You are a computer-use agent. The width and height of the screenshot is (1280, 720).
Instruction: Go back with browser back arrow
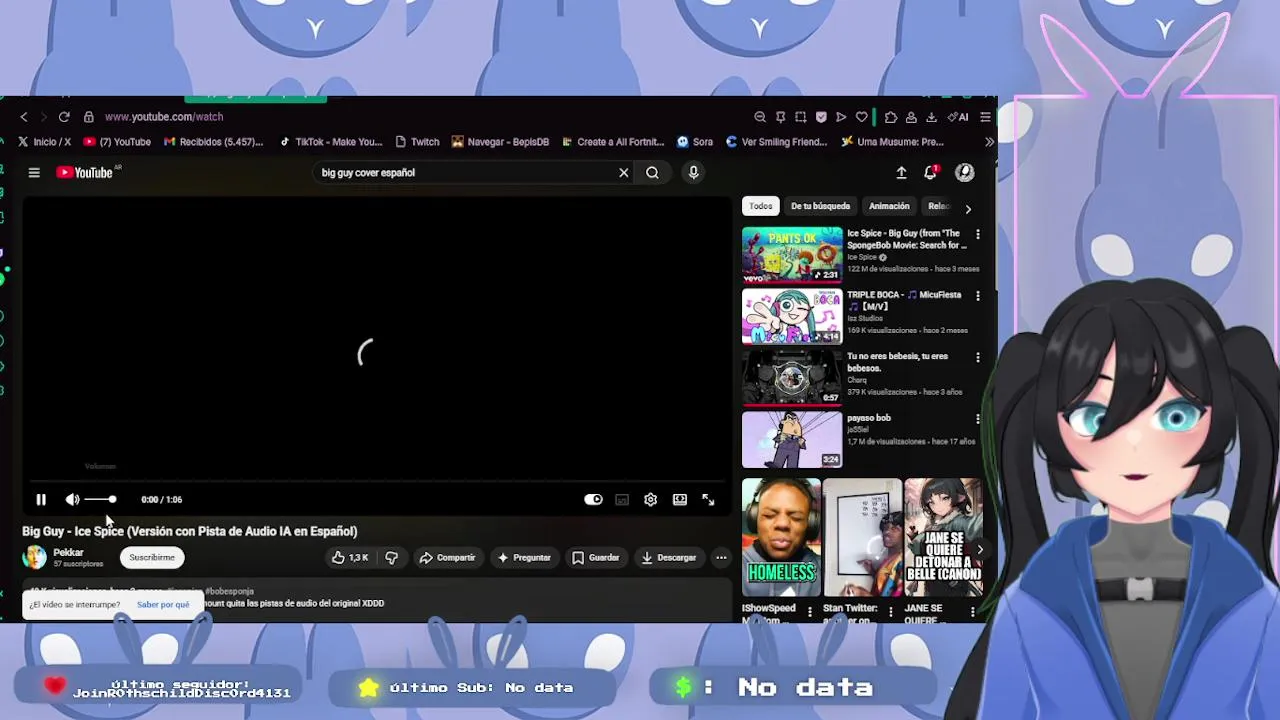click(x=24, y=117)
